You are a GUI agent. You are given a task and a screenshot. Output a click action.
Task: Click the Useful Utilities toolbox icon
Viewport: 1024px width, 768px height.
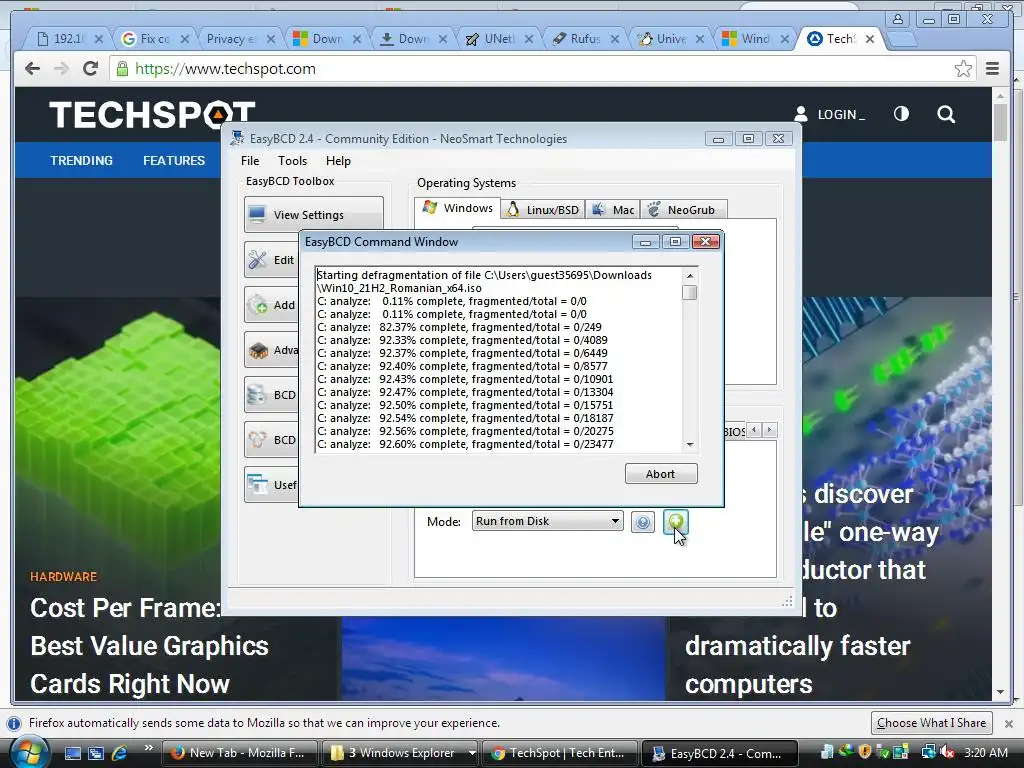(257, 485)
